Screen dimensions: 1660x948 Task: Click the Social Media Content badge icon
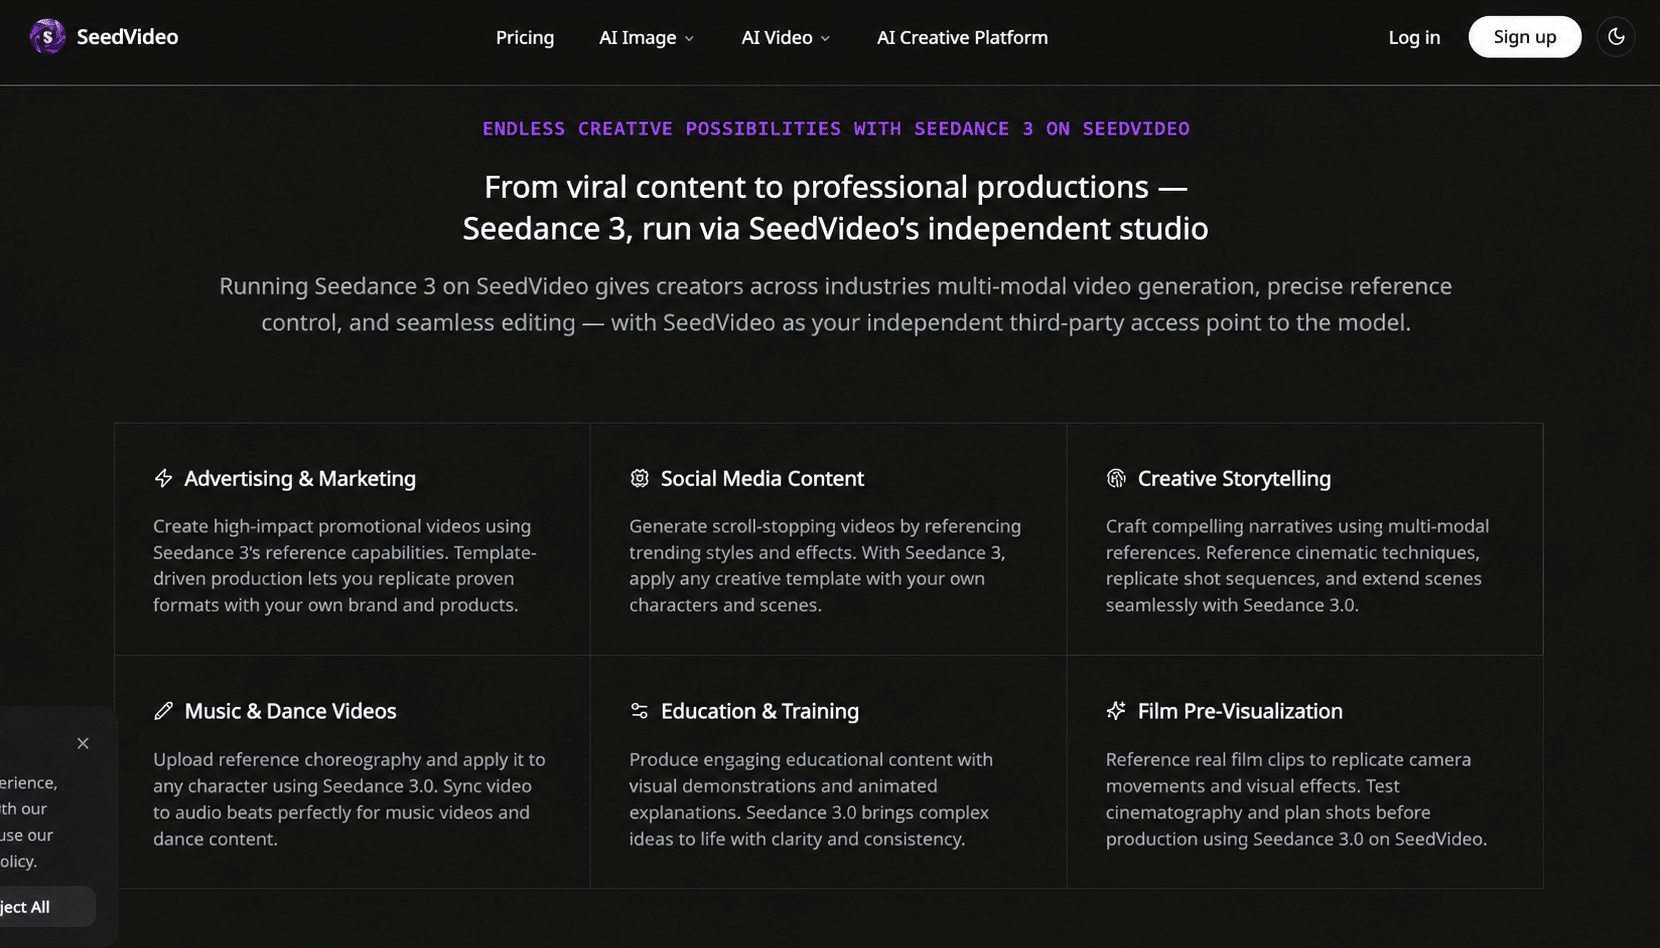(x=640, y=479)
